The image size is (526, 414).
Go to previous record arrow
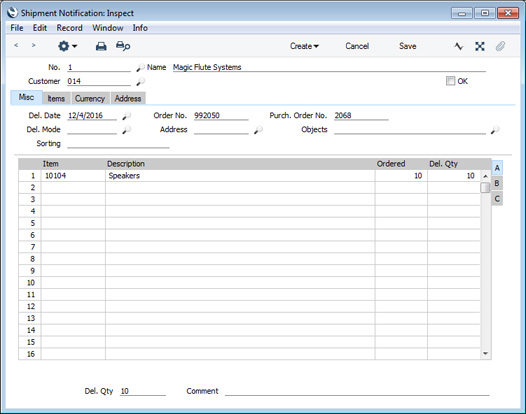coord(16,45)
